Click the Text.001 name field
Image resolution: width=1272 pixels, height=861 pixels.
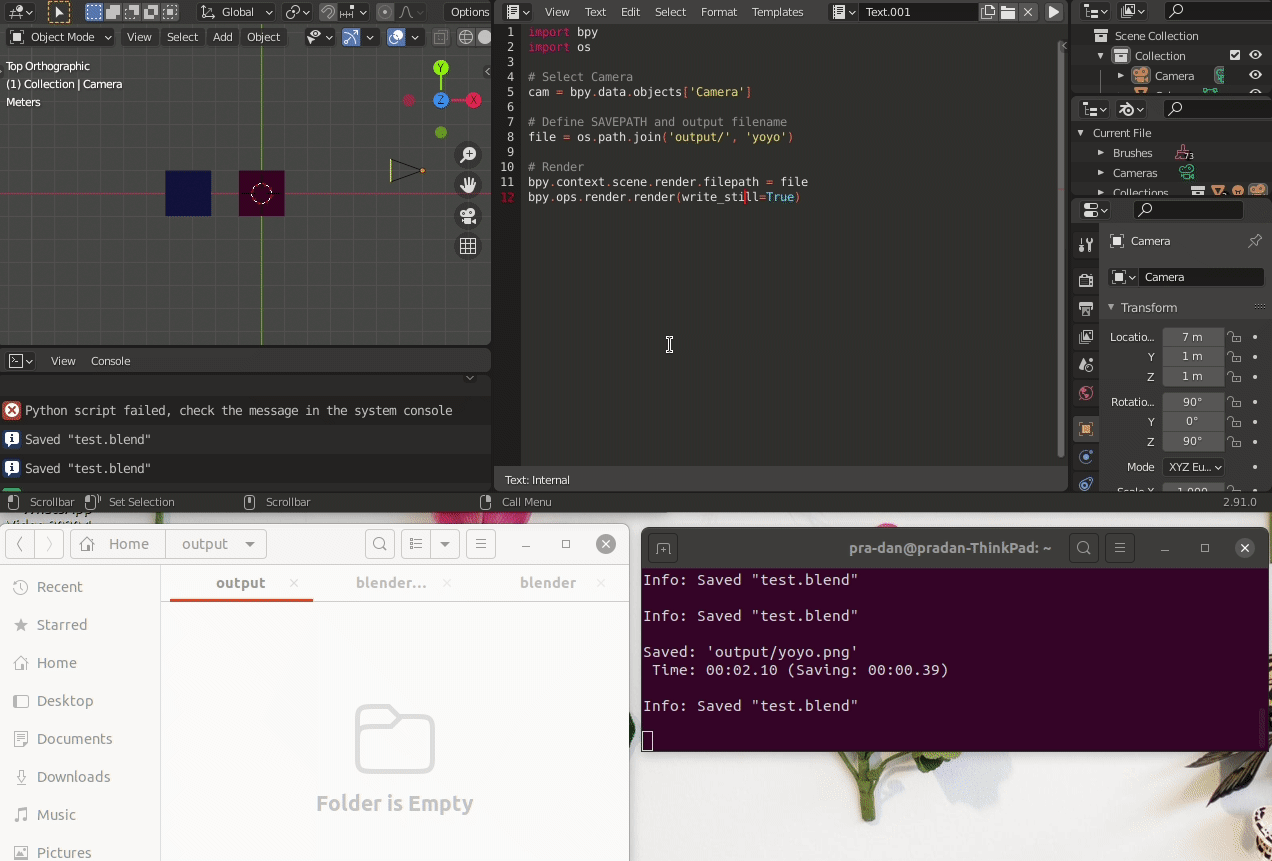click(x=919, y=12)
